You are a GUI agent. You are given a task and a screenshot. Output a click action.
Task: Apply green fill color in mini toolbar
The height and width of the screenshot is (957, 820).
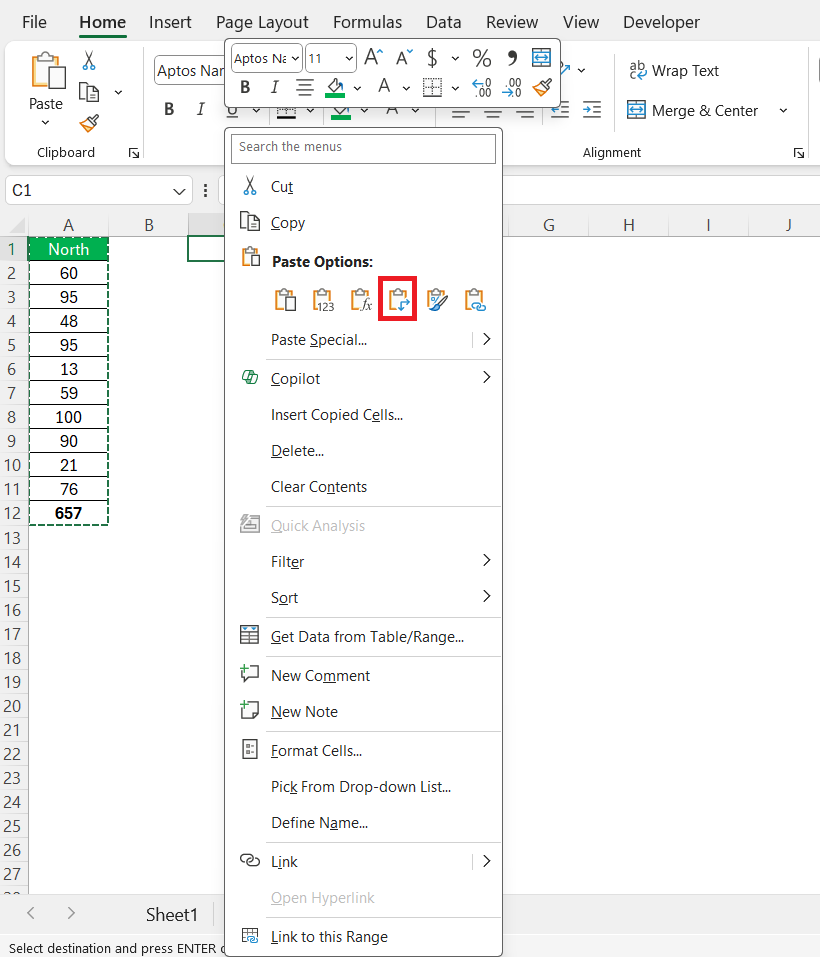[334, 87]
